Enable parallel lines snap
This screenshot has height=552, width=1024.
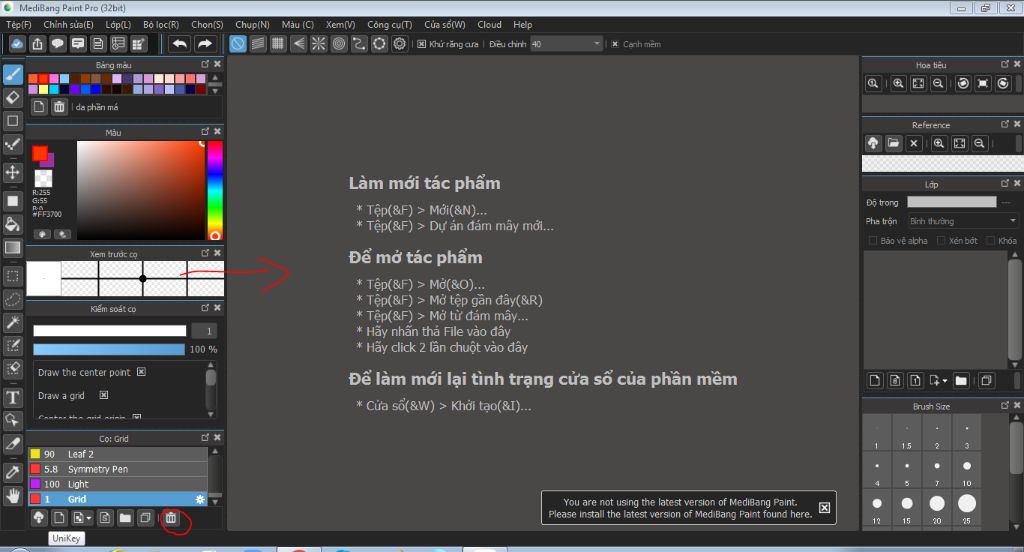[x=258, y=44]
